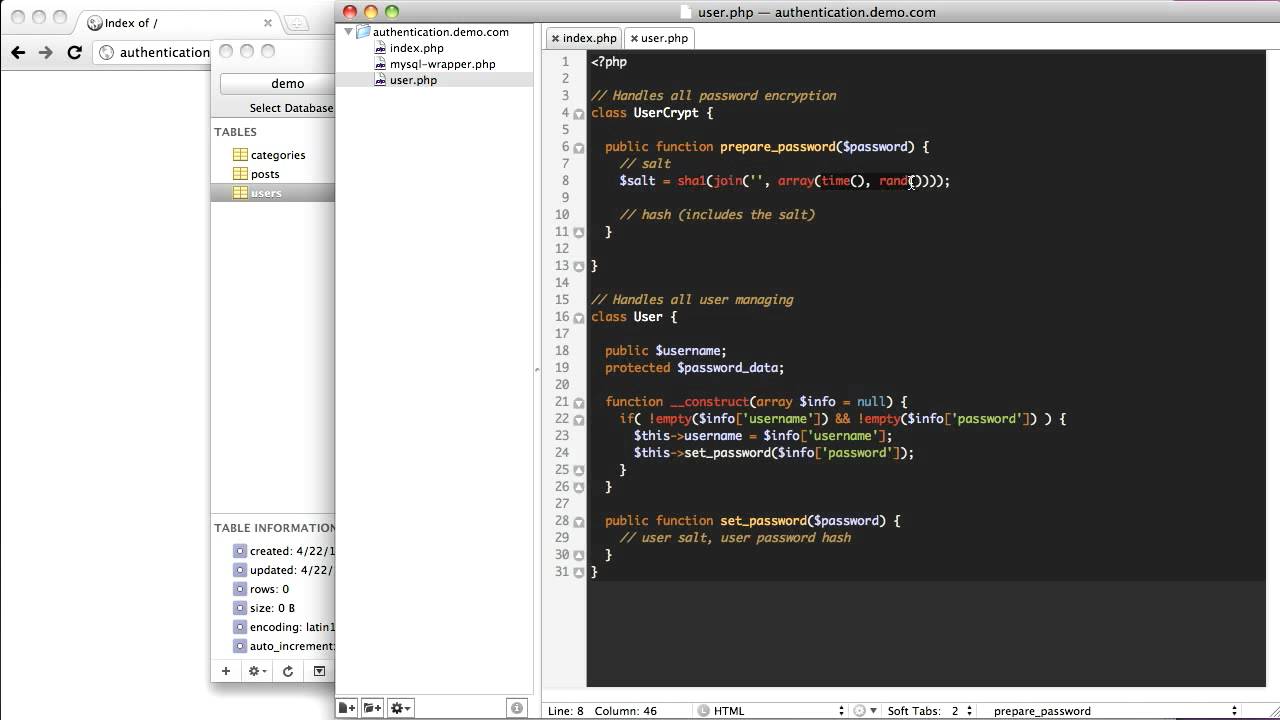This screenshot has width=1280, height=720.
Task: Click the fold end marker at line 13
Action: (579, 266)
